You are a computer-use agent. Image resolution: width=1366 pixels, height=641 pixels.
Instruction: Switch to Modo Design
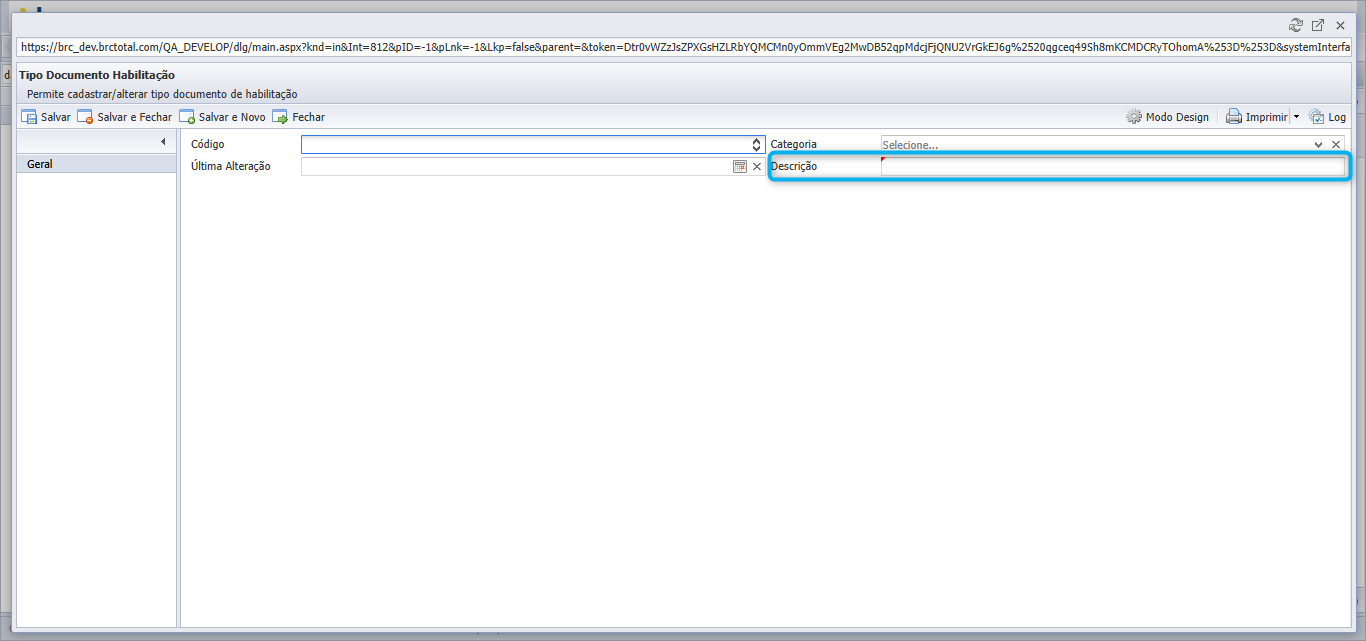1168,117
